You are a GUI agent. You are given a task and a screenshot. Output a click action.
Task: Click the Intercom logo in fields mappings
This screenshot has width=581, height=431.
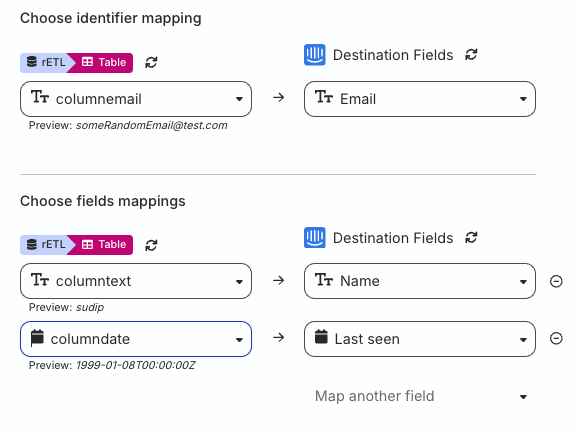(x=315, y=238)
